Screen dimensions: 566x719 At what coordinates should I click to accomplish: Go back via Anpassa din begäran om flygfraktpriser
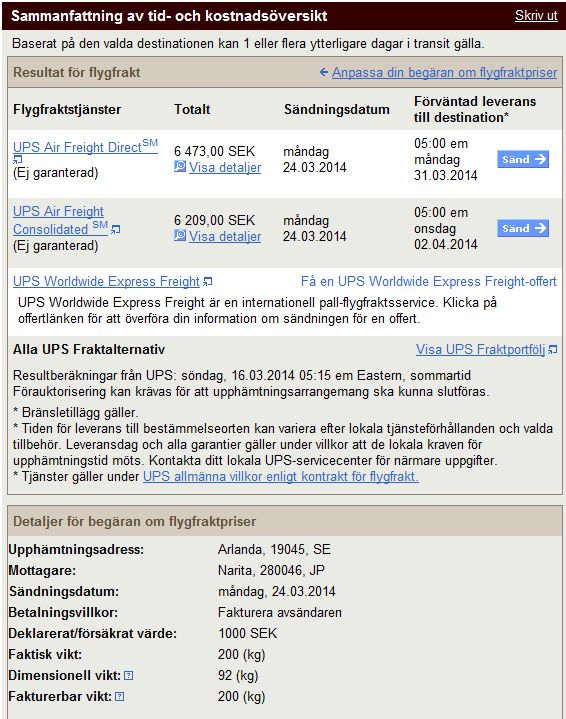coord(444,72)
